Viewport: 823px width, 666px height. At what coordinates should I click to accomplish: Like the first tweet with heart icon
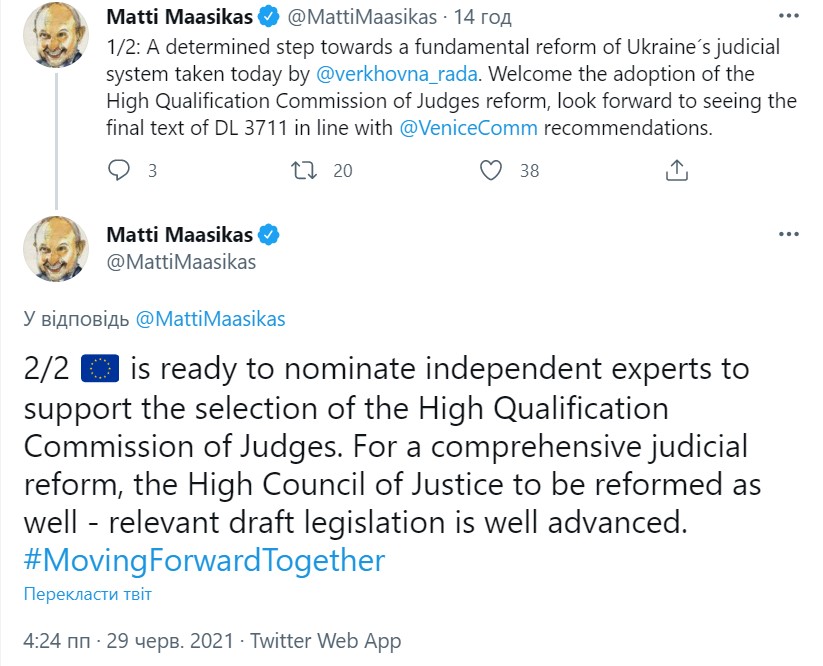pos(491,170)
